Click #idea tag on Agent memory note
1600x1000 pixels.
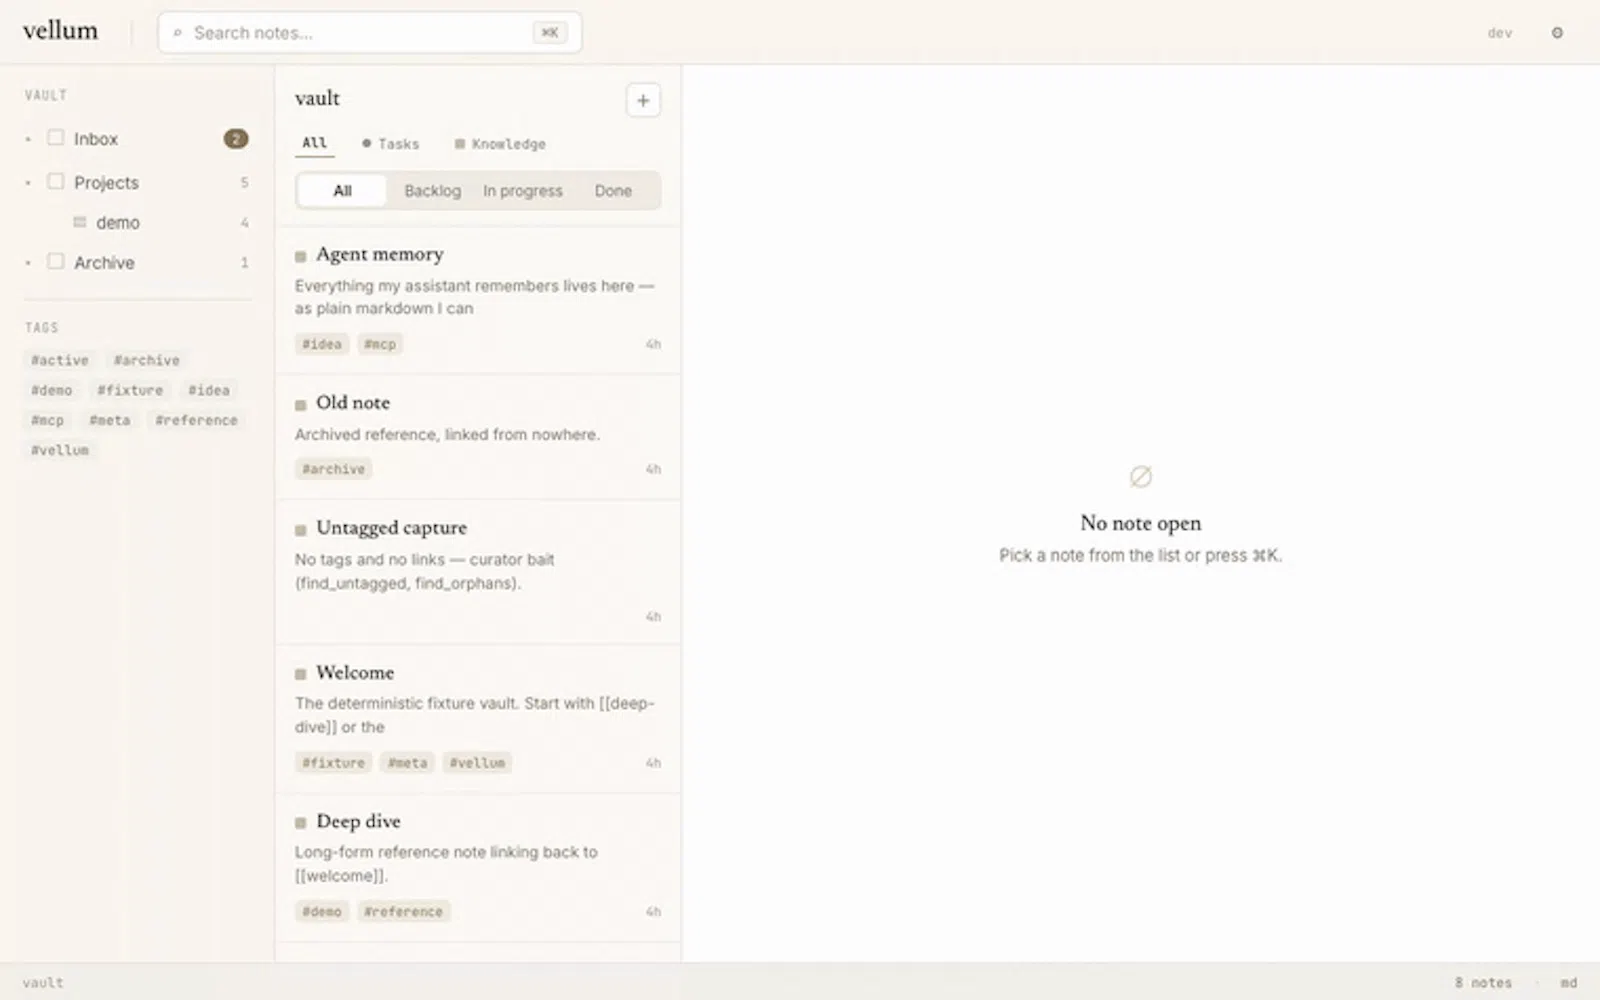[322, 344]
